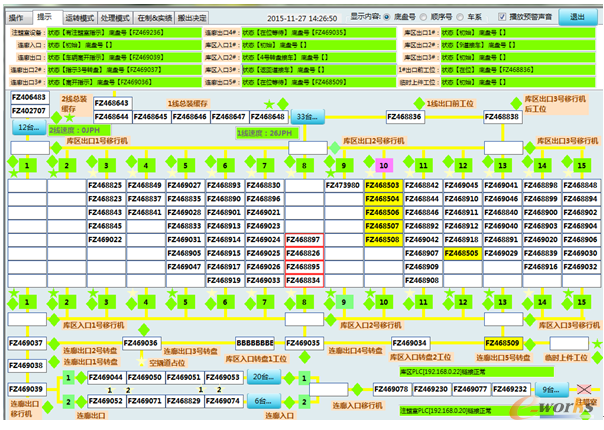
Task: Select the 底盘号 display radio button
Action: click(x=387, y=17)
